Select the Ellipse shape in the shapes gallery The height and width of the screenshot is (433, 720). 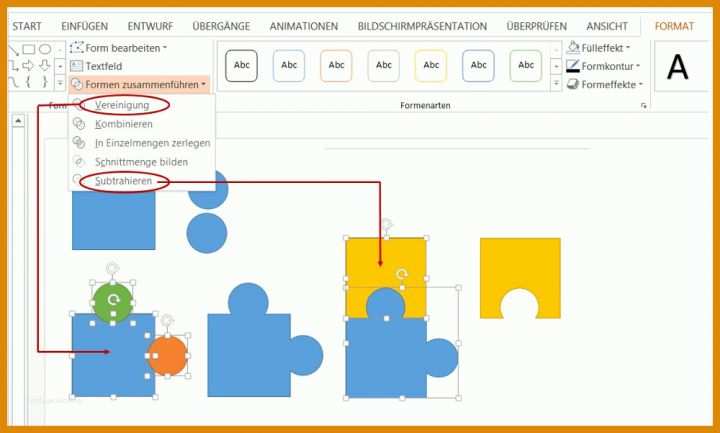pyautogui.click(x=45, y=49)
